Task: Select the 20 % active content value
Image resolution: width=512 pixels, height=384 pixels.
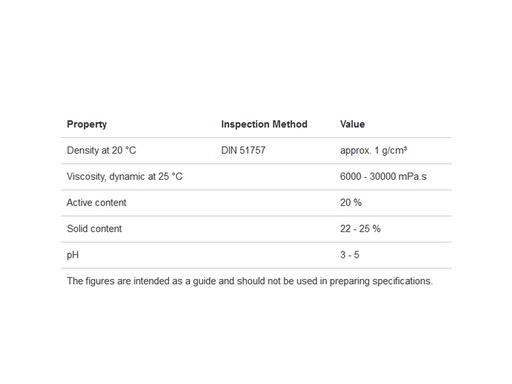Action: pos(351,203)
